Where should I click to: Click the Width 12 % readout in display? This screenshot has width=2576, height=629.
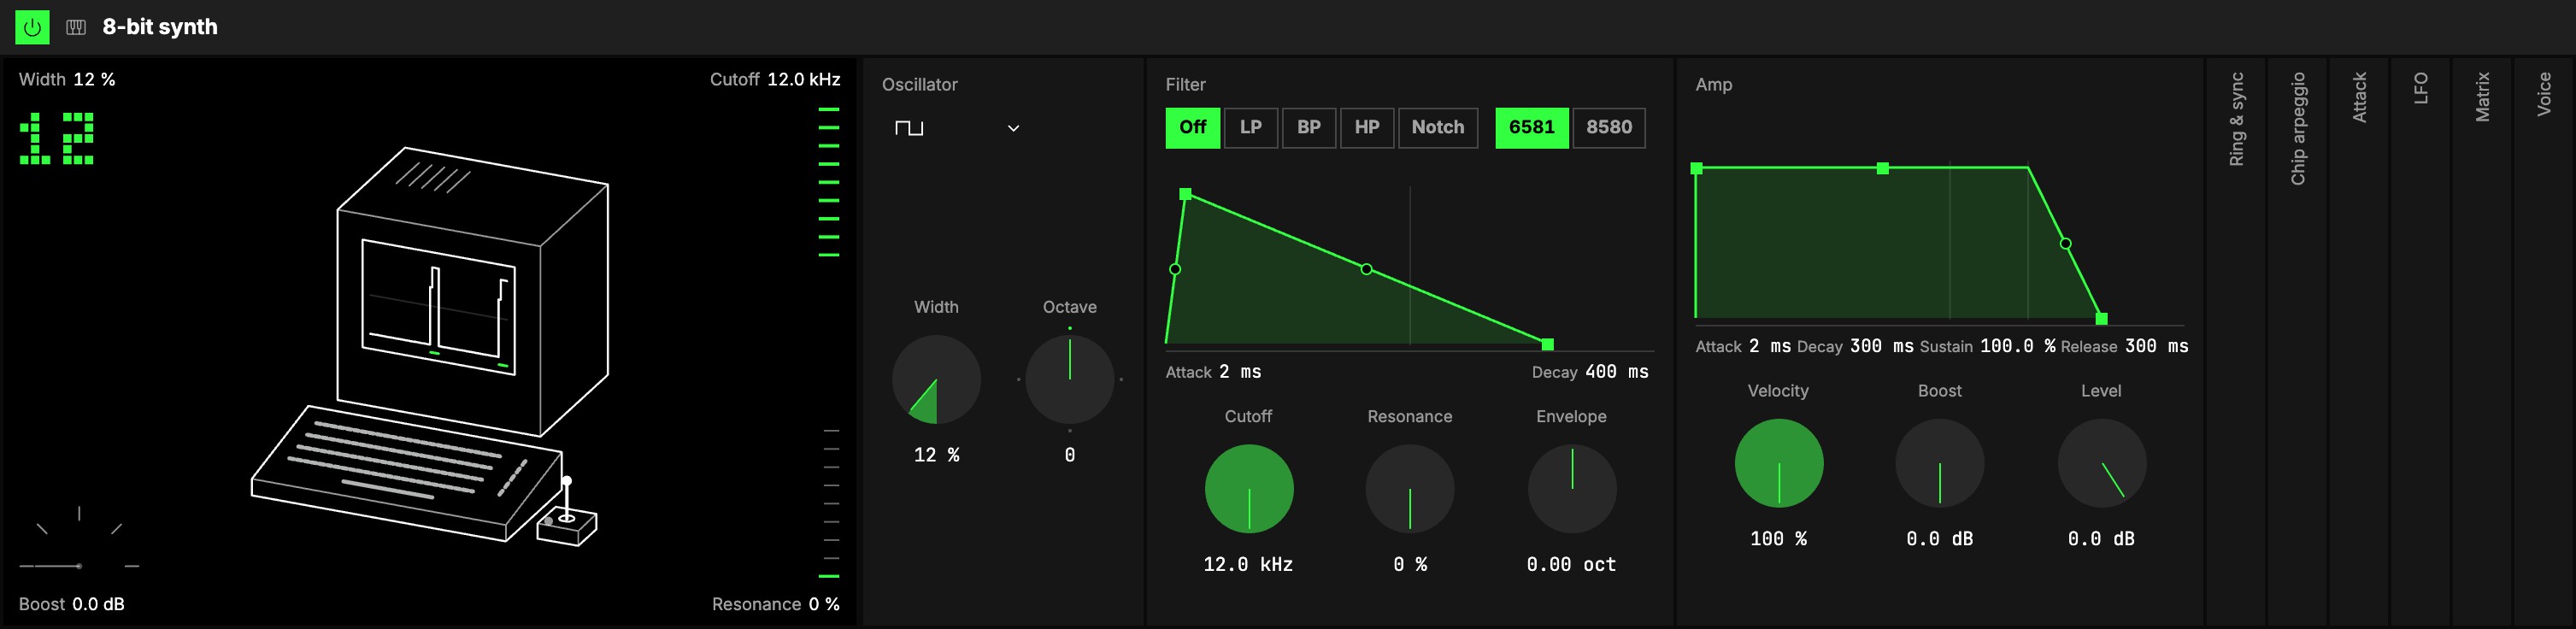67,79
